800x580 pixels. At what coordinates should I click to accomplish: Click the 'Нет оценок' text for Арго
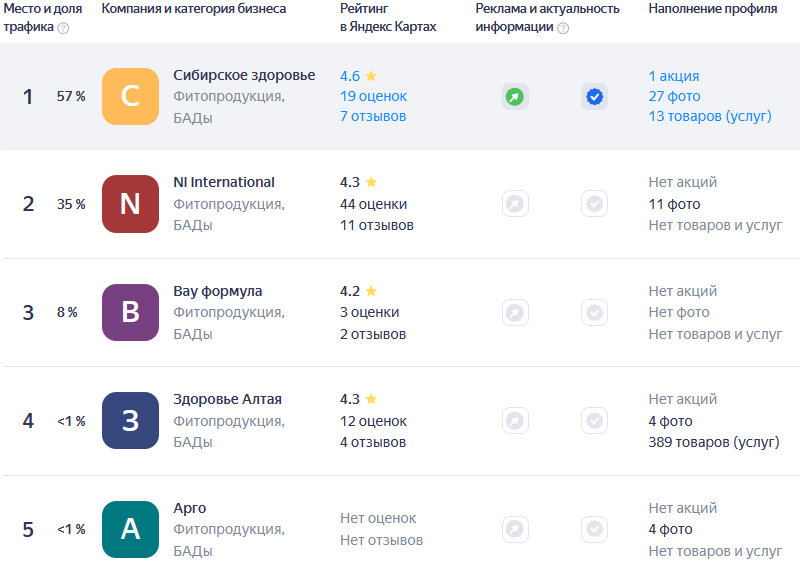378,518
